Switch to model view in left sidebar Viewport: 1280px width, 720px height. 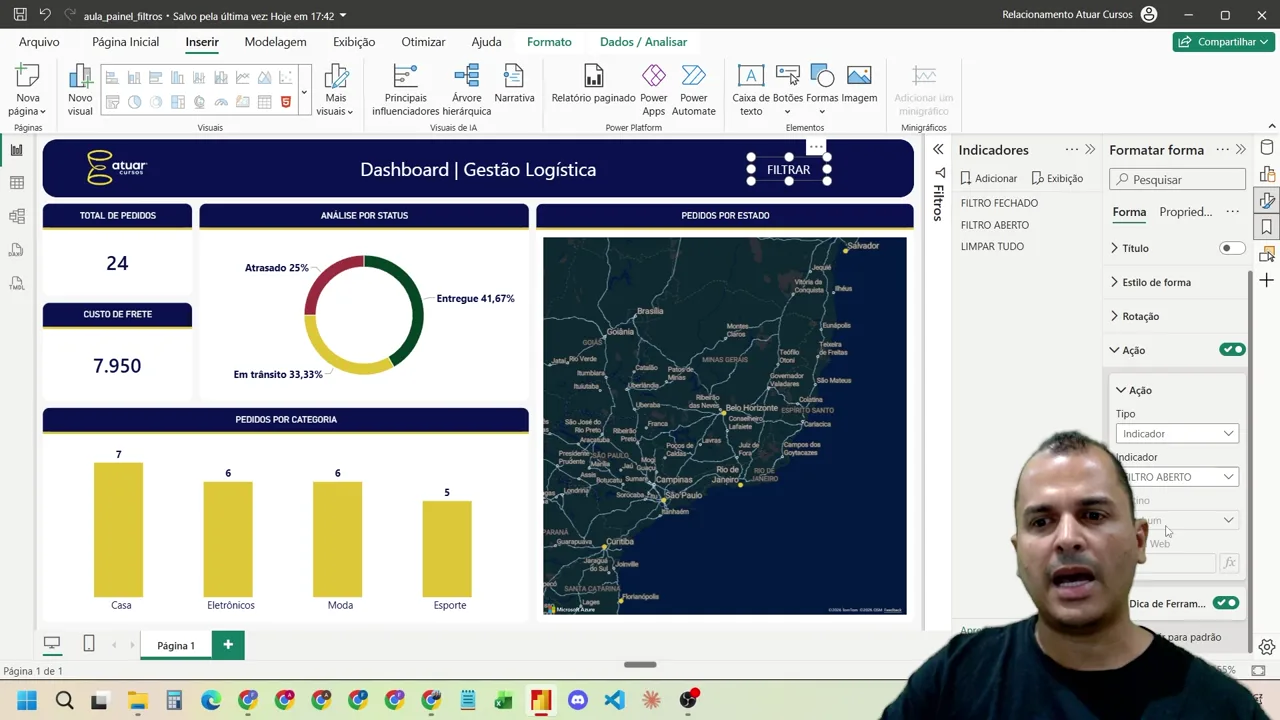click(x=16, y=216)
